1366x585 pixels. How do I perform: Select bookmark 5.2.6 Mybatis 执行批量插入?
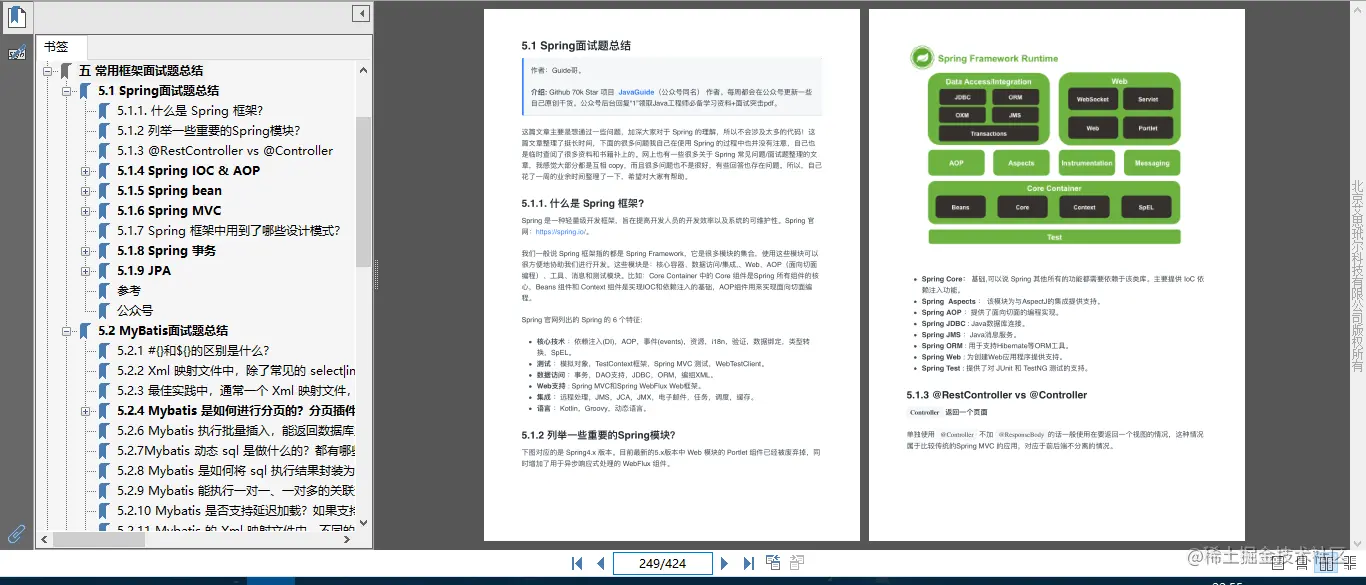(235, 431)
